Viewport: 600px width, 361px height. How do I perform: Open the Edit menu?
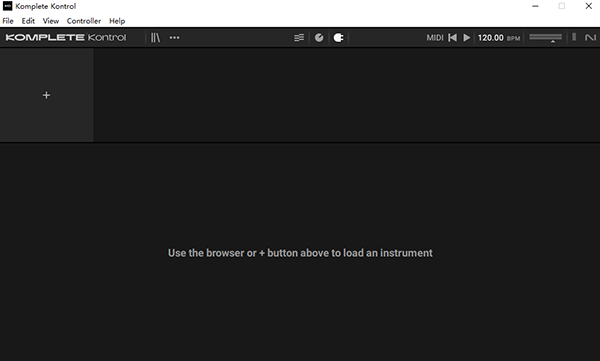click(28, 21)
